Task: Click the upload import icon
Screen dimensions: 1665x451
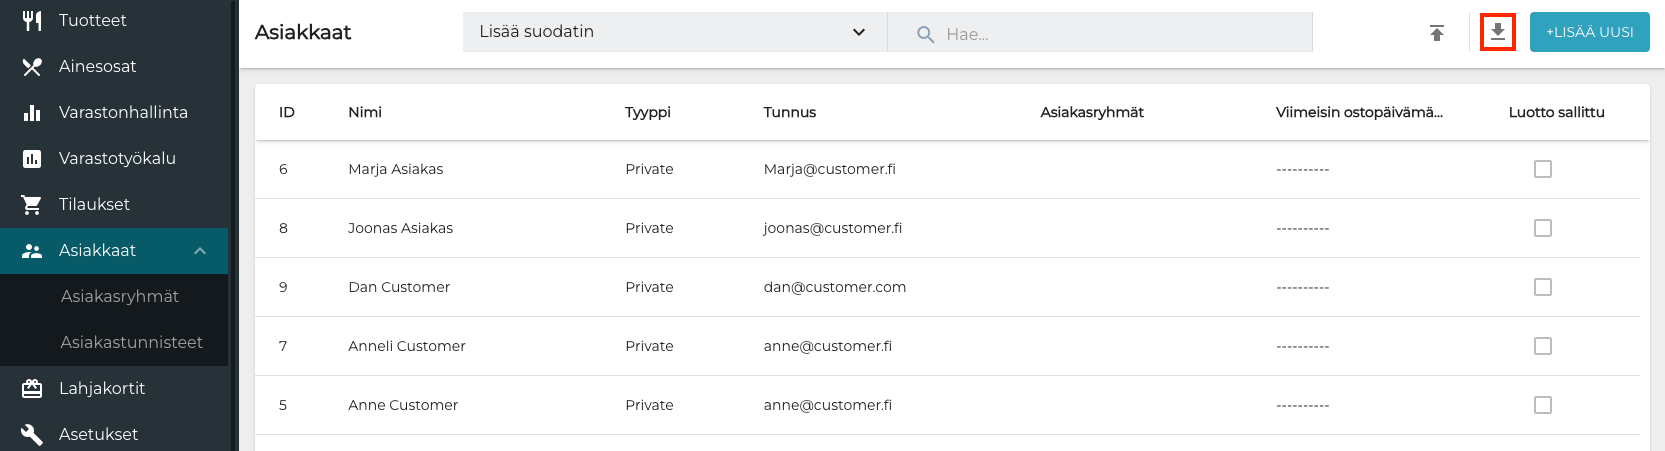Action: [1437, 33]
